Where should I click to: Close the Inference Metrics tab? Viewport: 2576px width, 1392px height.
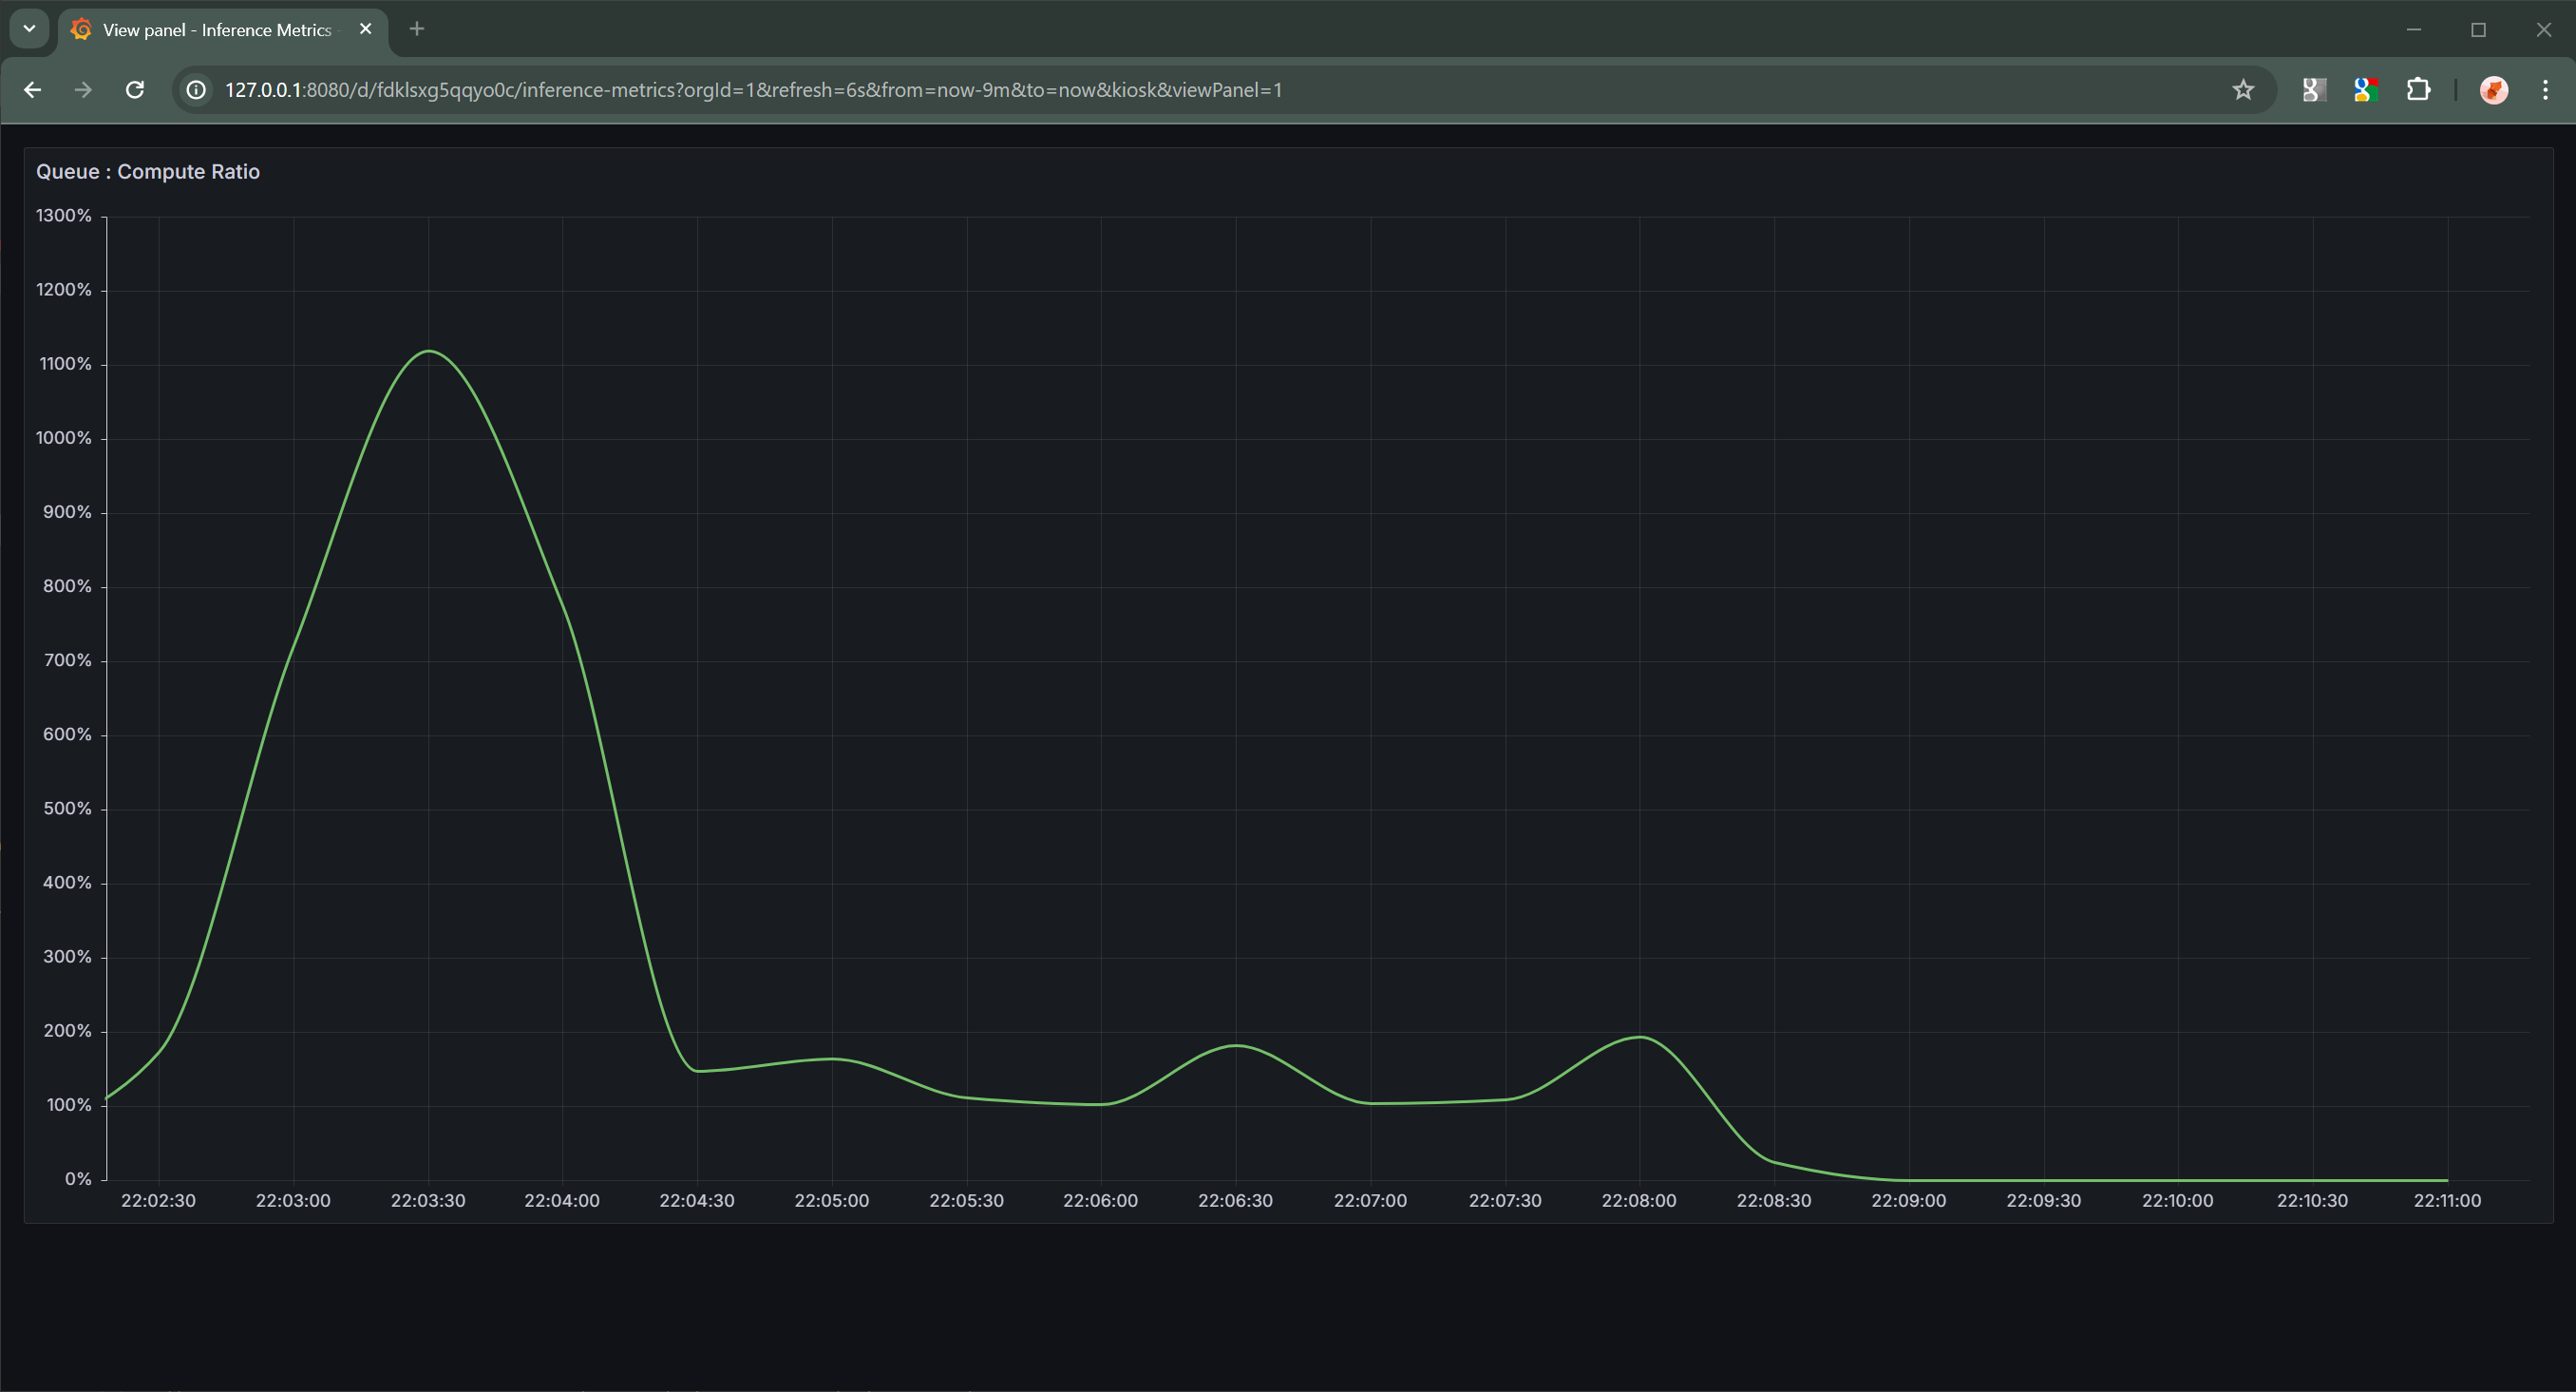click(x=365, y=29)
